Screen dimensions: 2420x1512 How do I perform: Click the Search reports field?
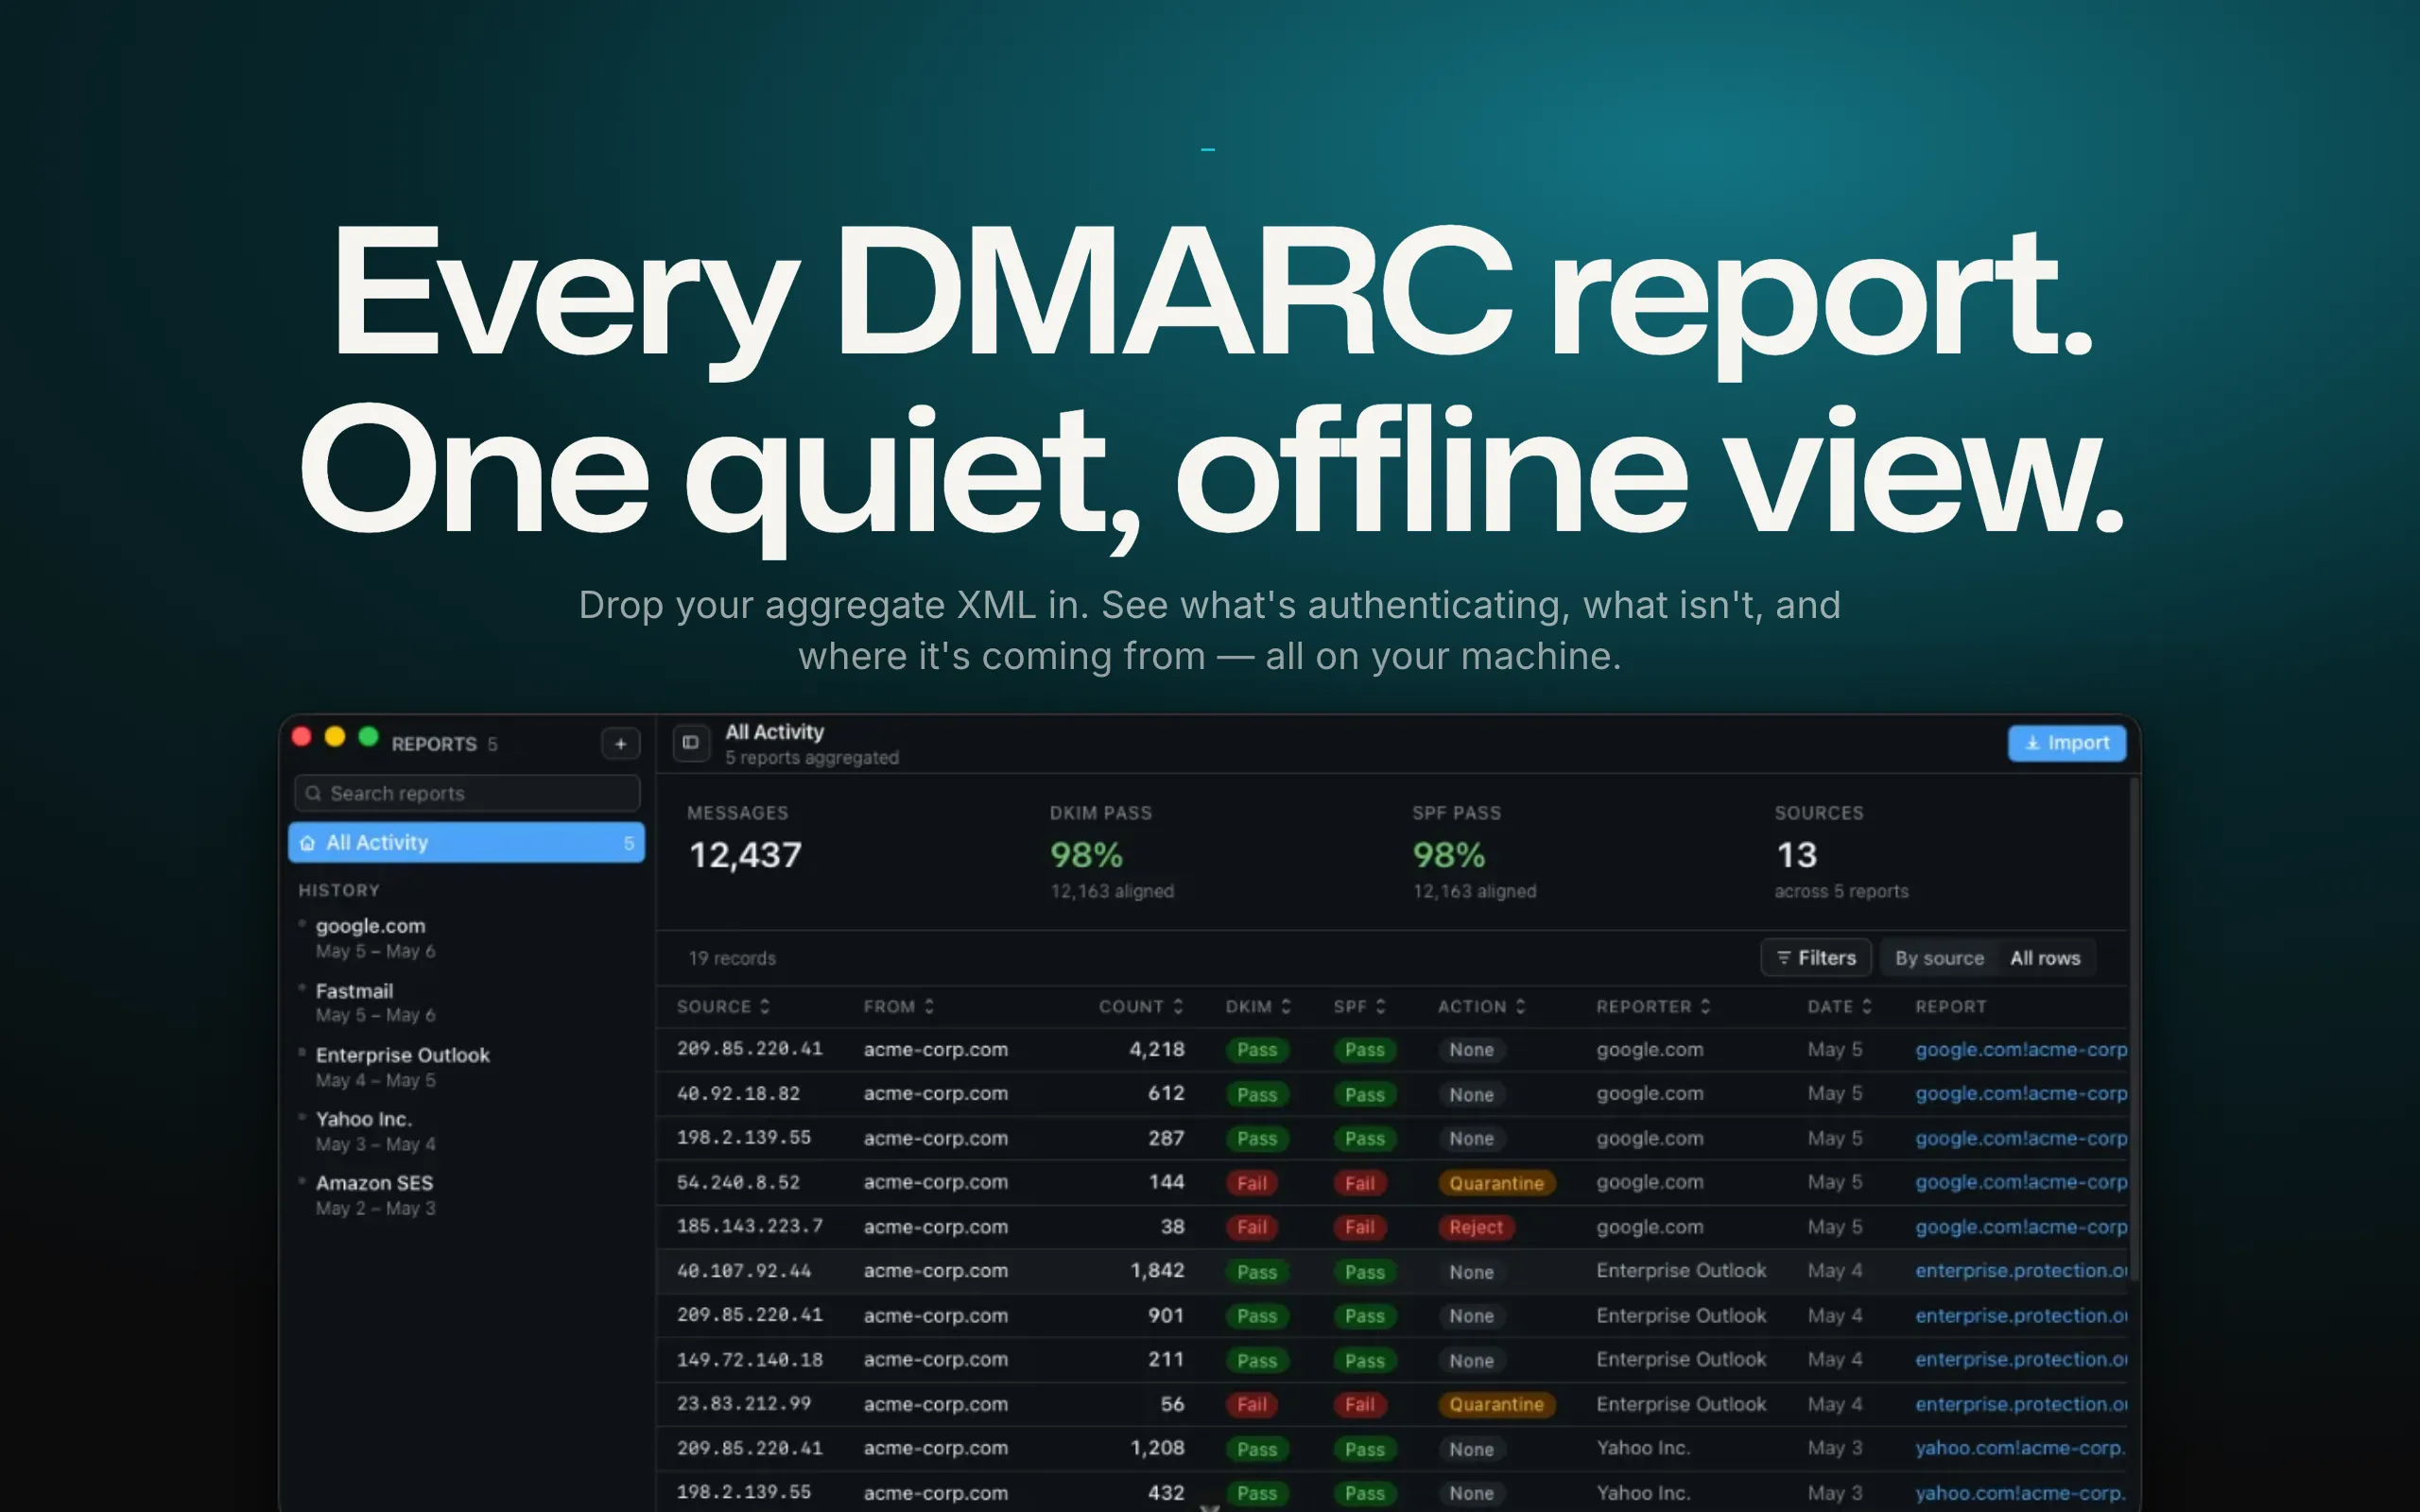click(x=467, y=793)
